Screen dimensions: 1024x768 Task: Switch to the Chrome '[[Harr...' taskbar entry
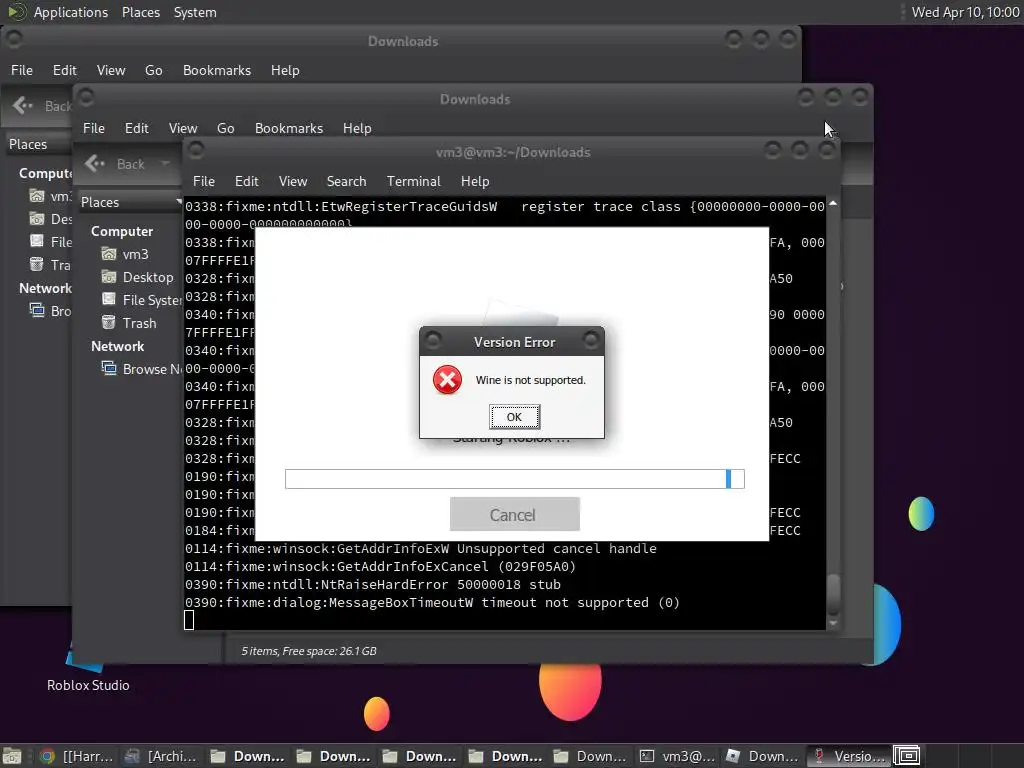pyautogui.click(x=76, y=756)
